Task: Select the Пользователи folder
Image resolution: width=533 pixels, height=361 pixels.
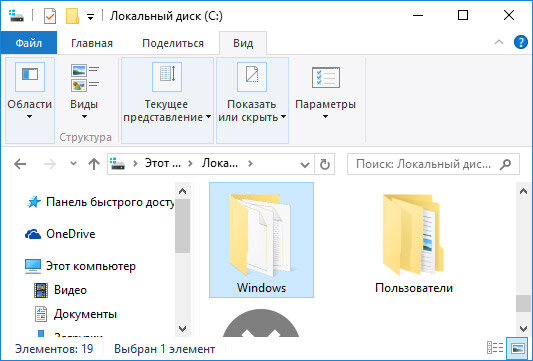Action: click(x=414, y=240)
